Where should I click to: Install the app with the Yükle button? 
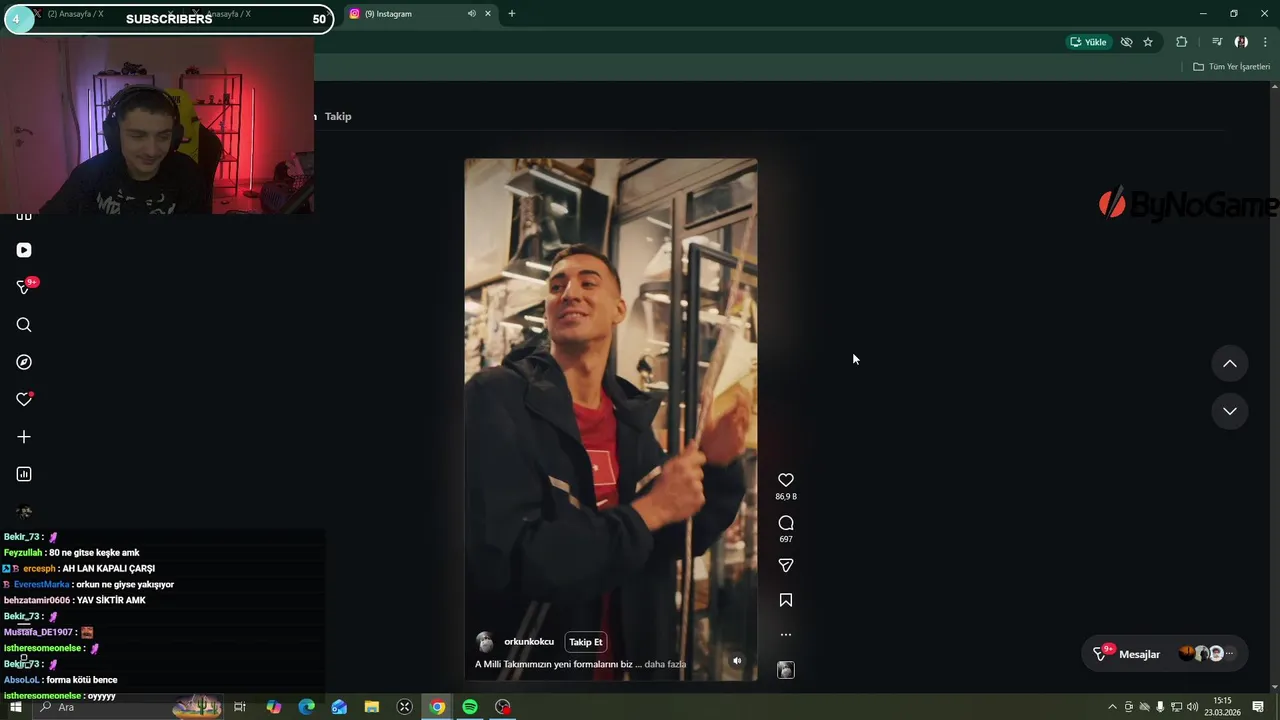point(1088,42)
